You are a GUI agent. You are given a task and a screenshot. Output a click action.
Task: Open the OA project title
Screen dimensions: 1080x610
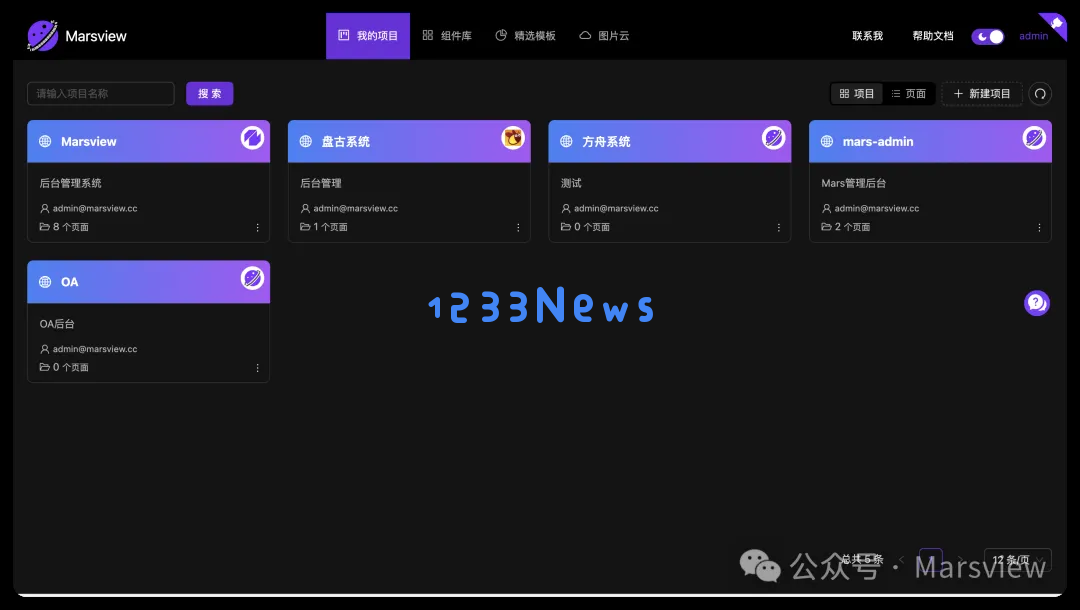[70, 282]
